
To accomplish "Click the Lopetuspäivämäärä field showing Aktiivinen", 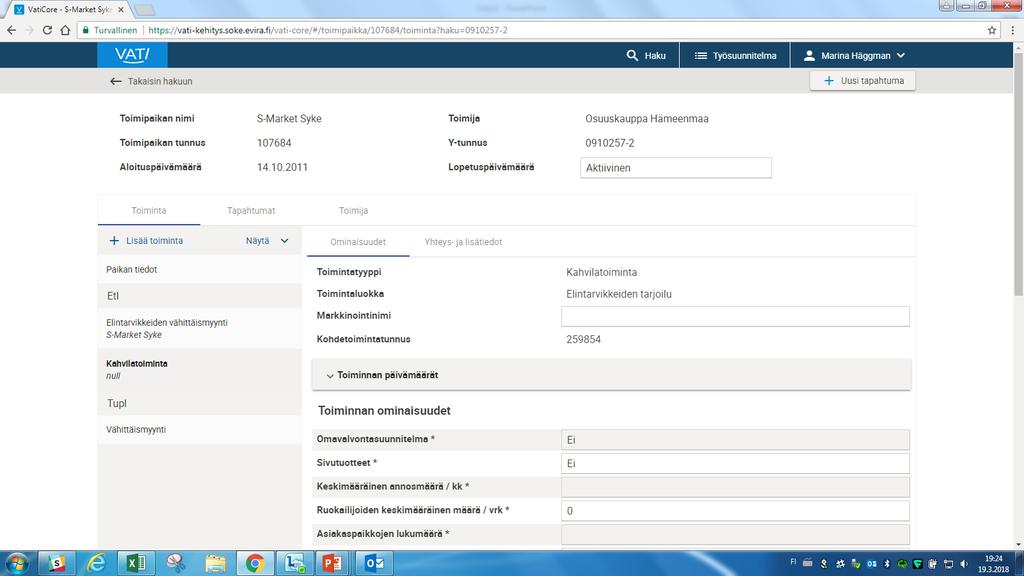I will click(675, 168).
